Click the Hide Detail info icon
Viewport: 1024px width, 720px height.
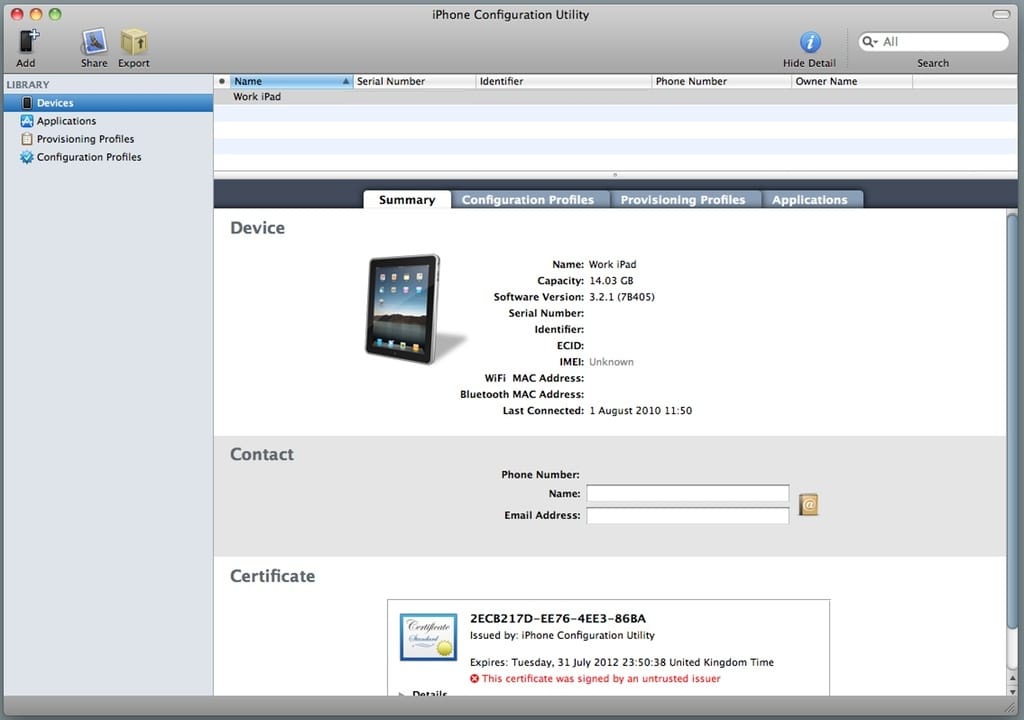click(x=810, y=42)
